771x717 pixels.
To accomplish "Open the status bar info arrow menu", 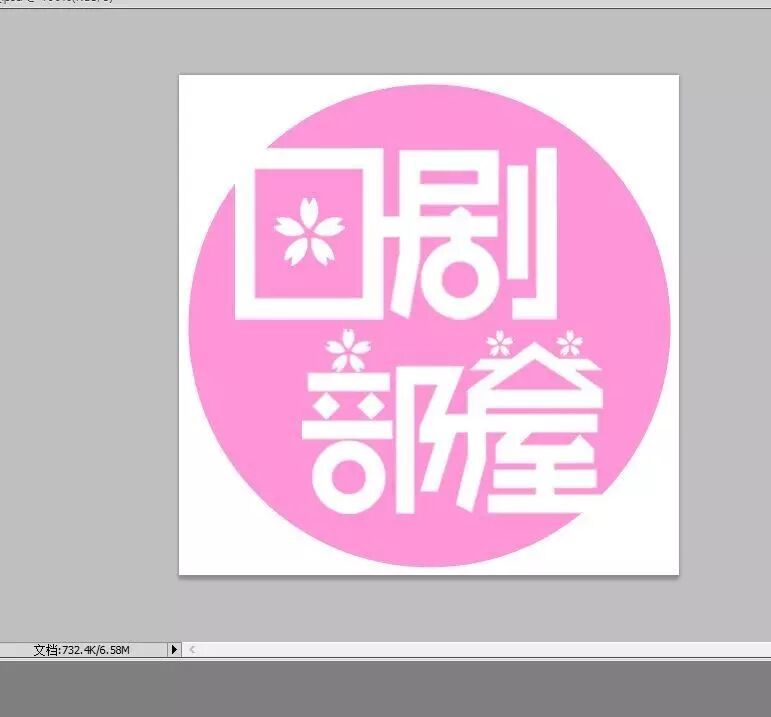I will point(174,650).
